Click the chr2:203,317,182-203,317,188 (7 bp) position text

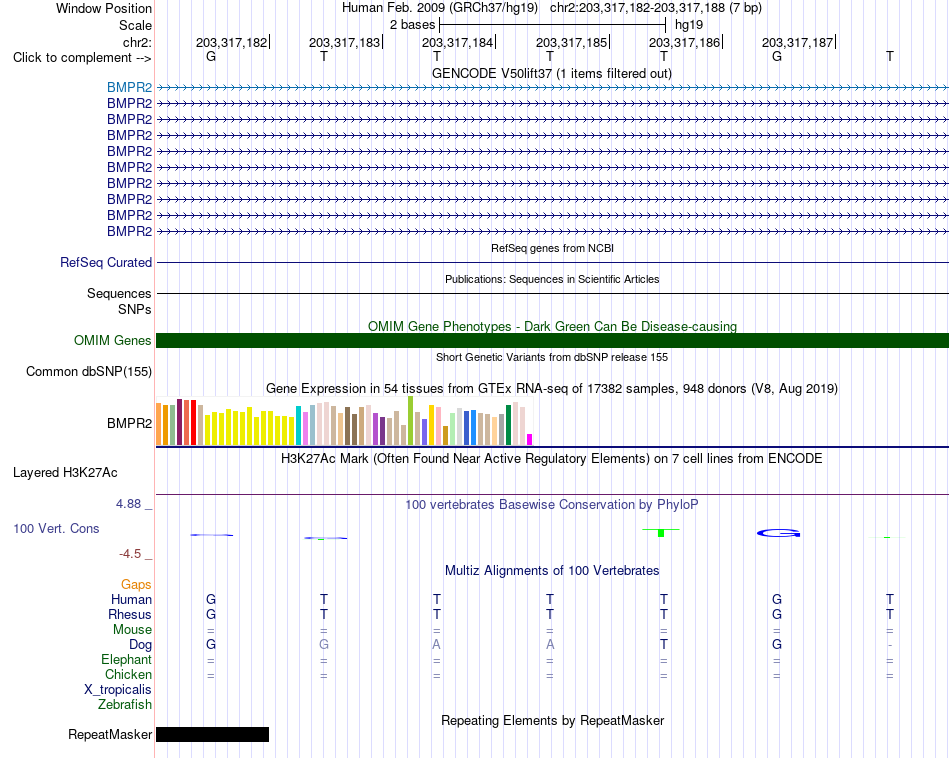point(656,8)
